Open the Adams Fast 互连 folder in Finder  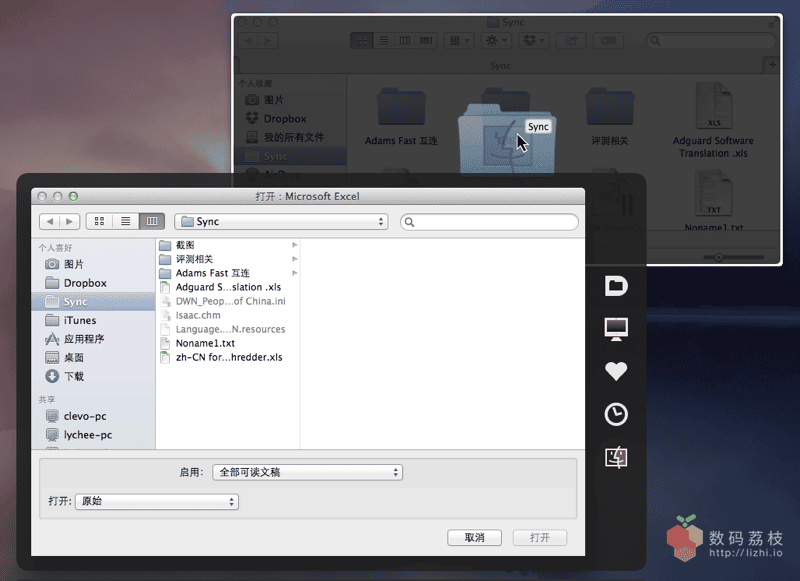(x=402, y=116)
